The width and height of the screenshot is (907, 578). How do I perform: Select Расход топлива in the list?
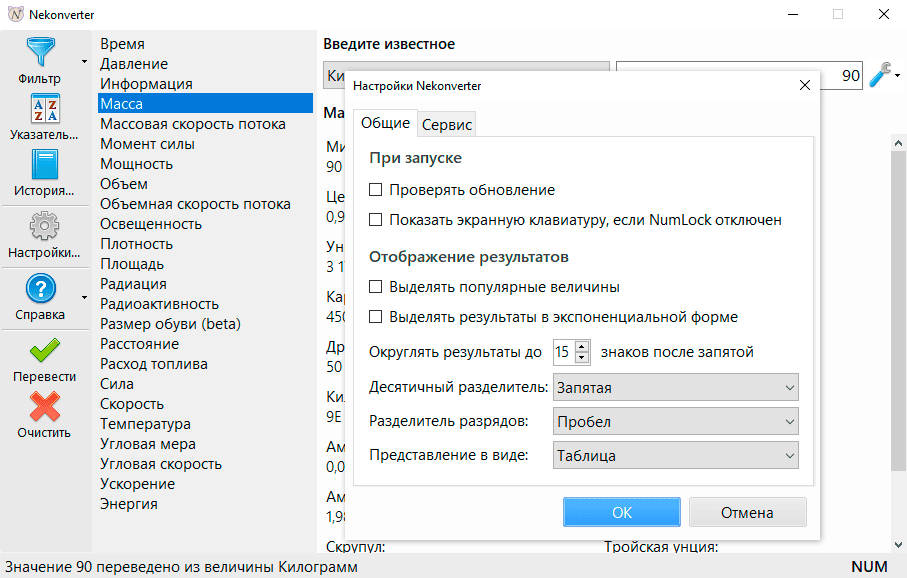pos(153,364)
